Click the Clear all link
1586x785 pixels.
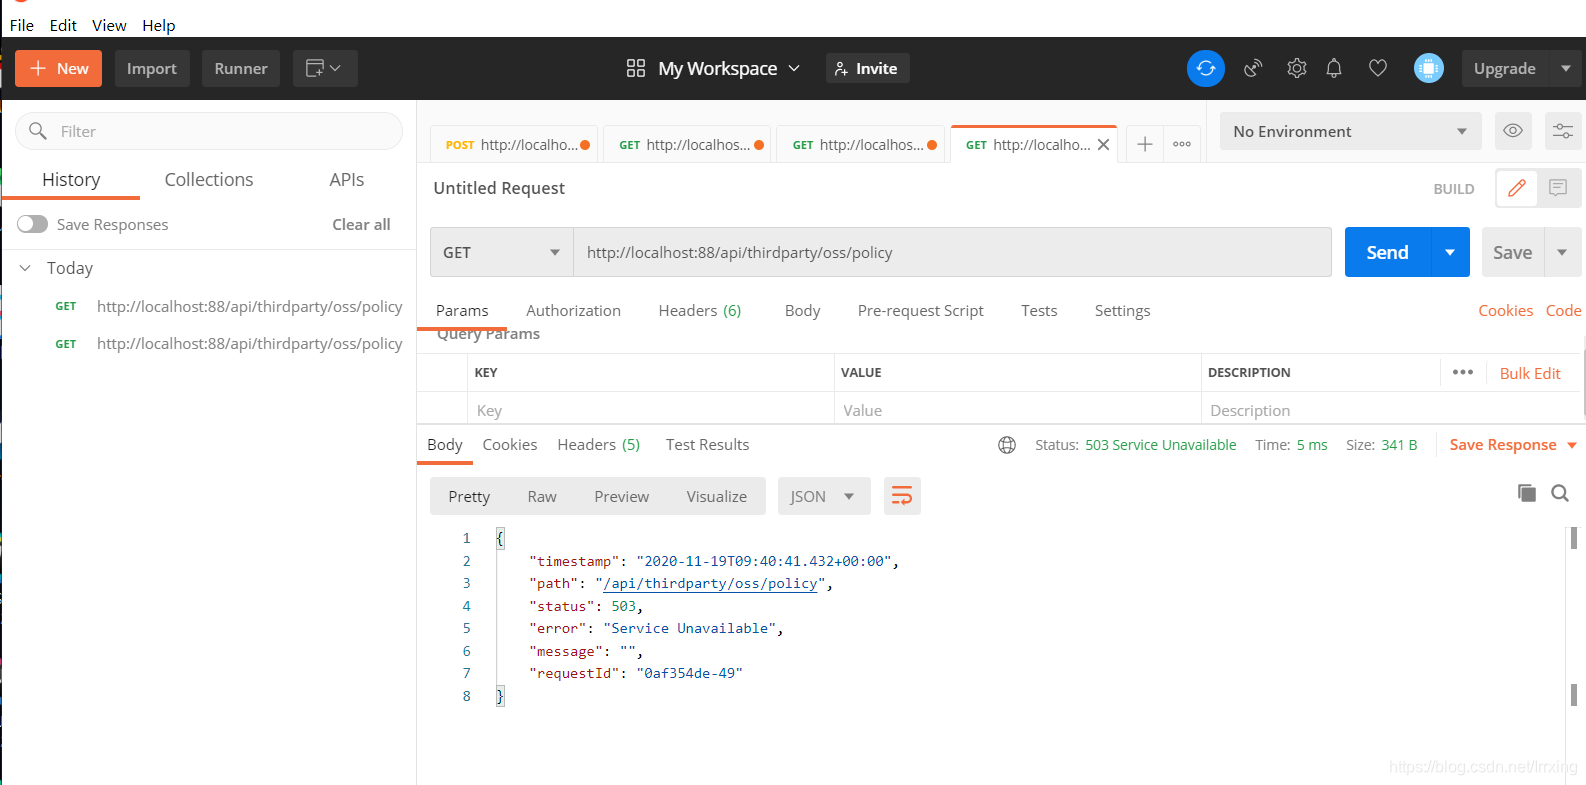[x=361, y=224]
